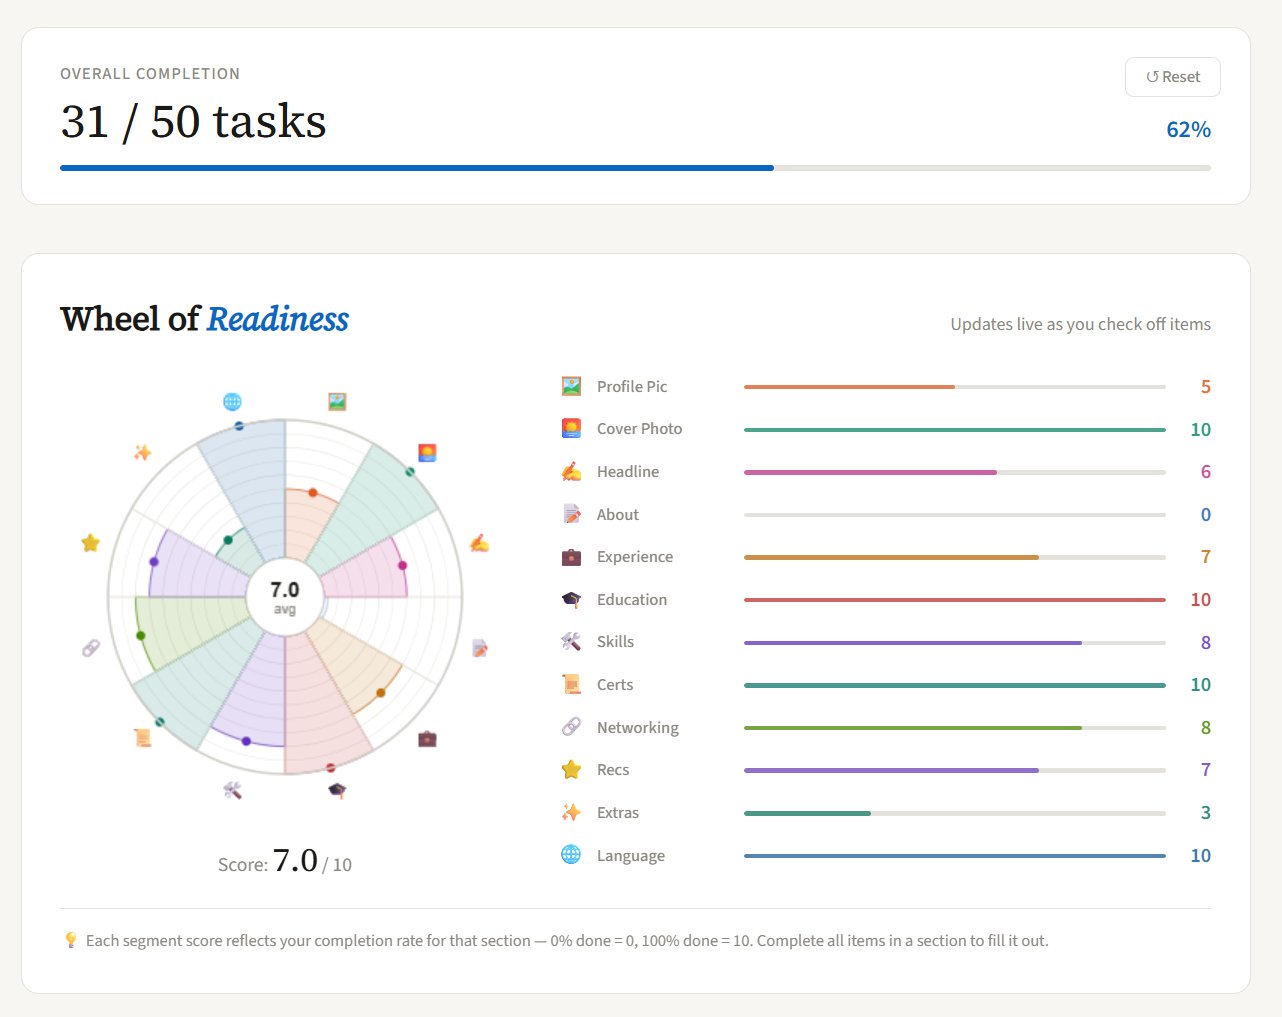This screenshot has height=1017, width=1282.
Task: Click the 'Cover Photo' label
Action: point(639,429)
